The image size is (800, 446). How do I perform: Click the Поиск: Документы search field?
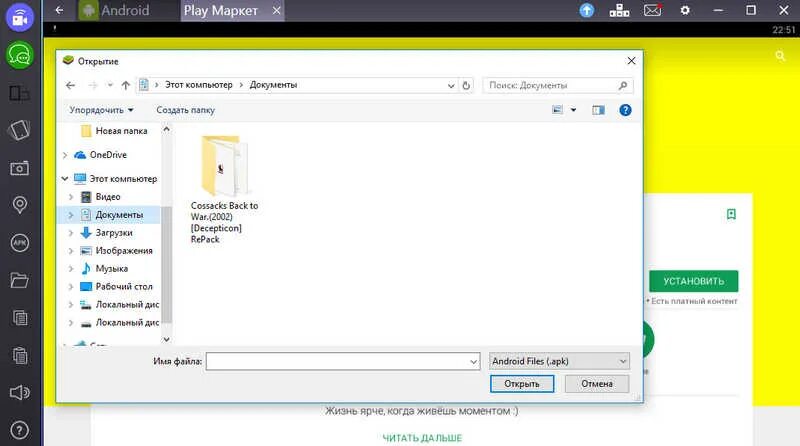(558, 85)
